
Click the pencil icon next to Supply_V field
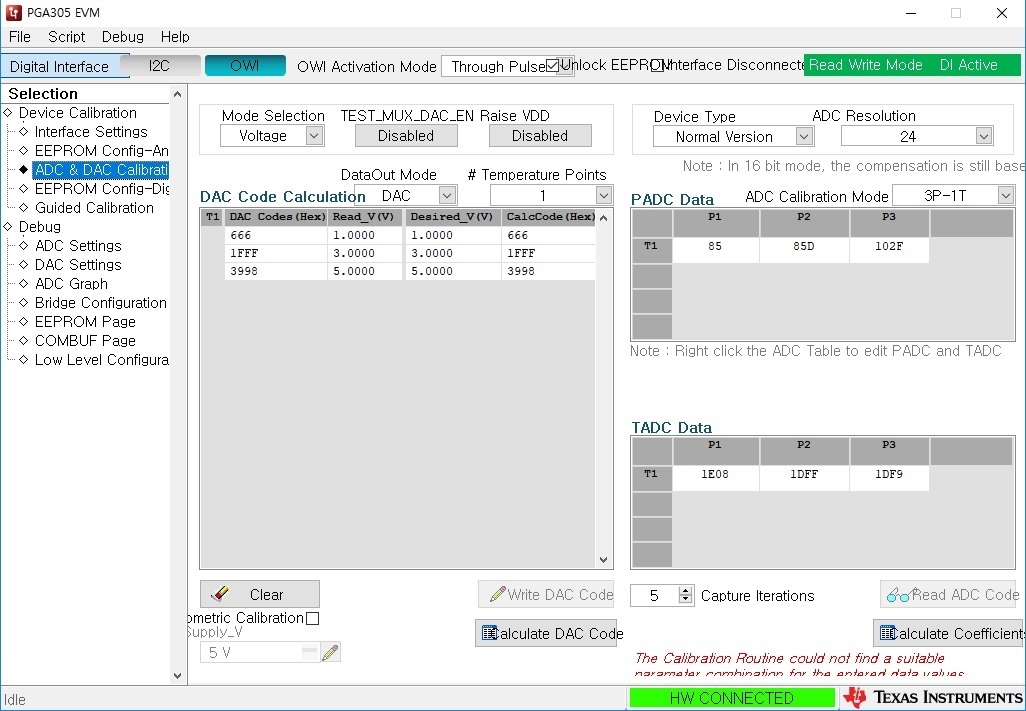tap(330, 652)
